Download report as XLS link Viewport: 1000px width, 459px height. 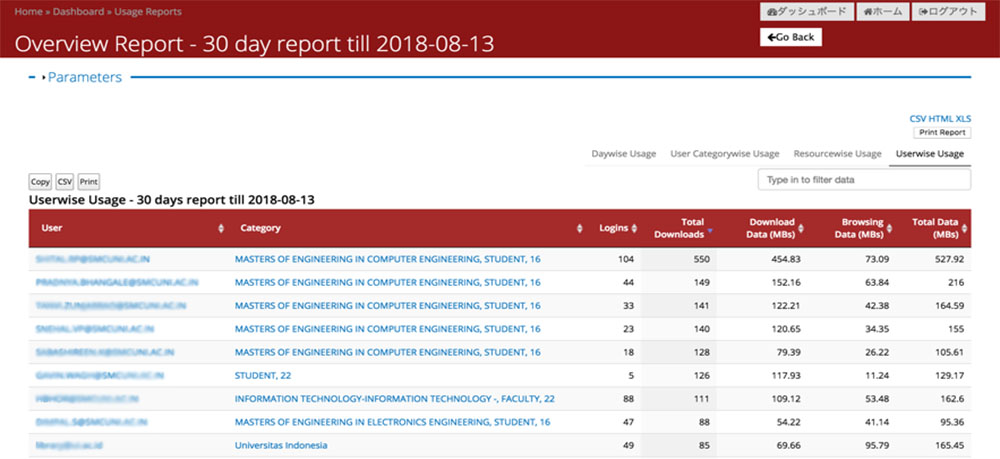tap(963, 119)
